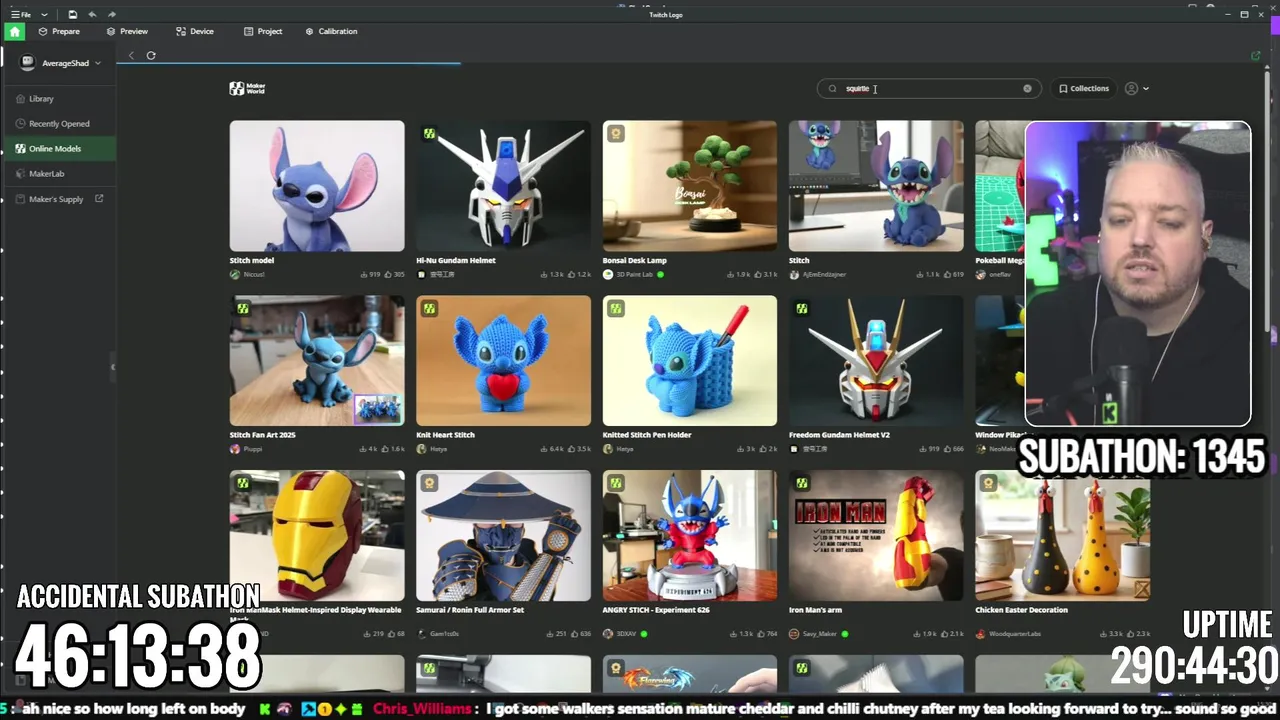Image resolution: width=1280 pixels, height=720 pixels.
Task: Clear the search text with X icon
Action: (x=1027, y=88)
